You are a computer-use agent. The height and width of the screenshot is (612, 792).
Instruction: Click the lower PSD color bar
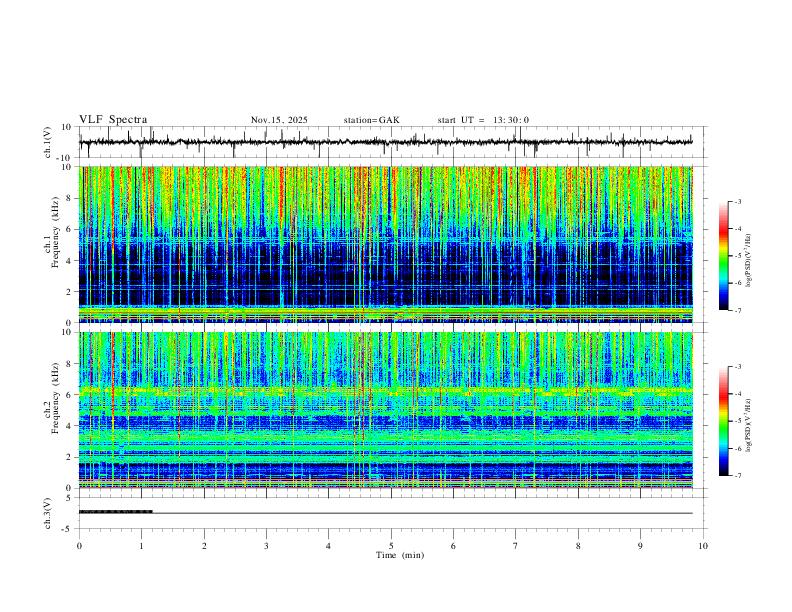(724, 421)
